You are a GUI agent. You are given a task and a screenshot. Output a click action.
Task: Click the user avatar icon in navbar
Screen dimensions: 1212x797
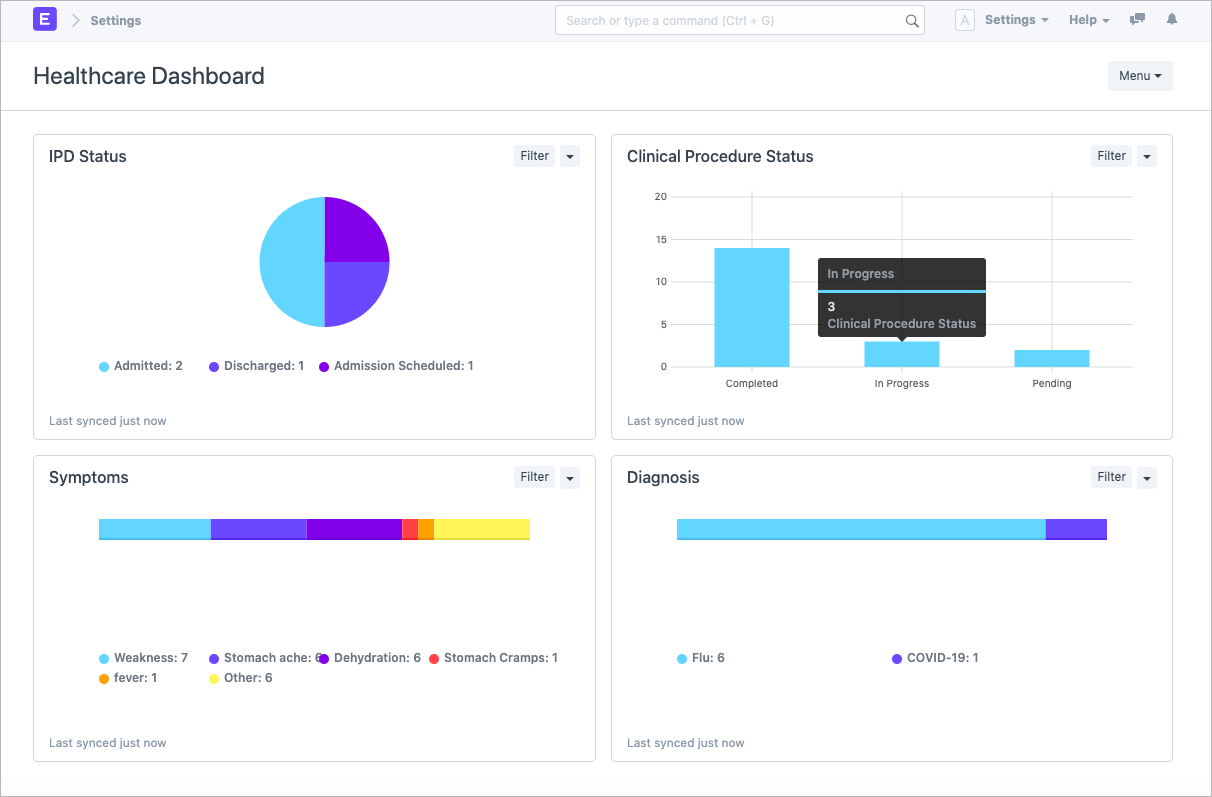coord(965,19)
